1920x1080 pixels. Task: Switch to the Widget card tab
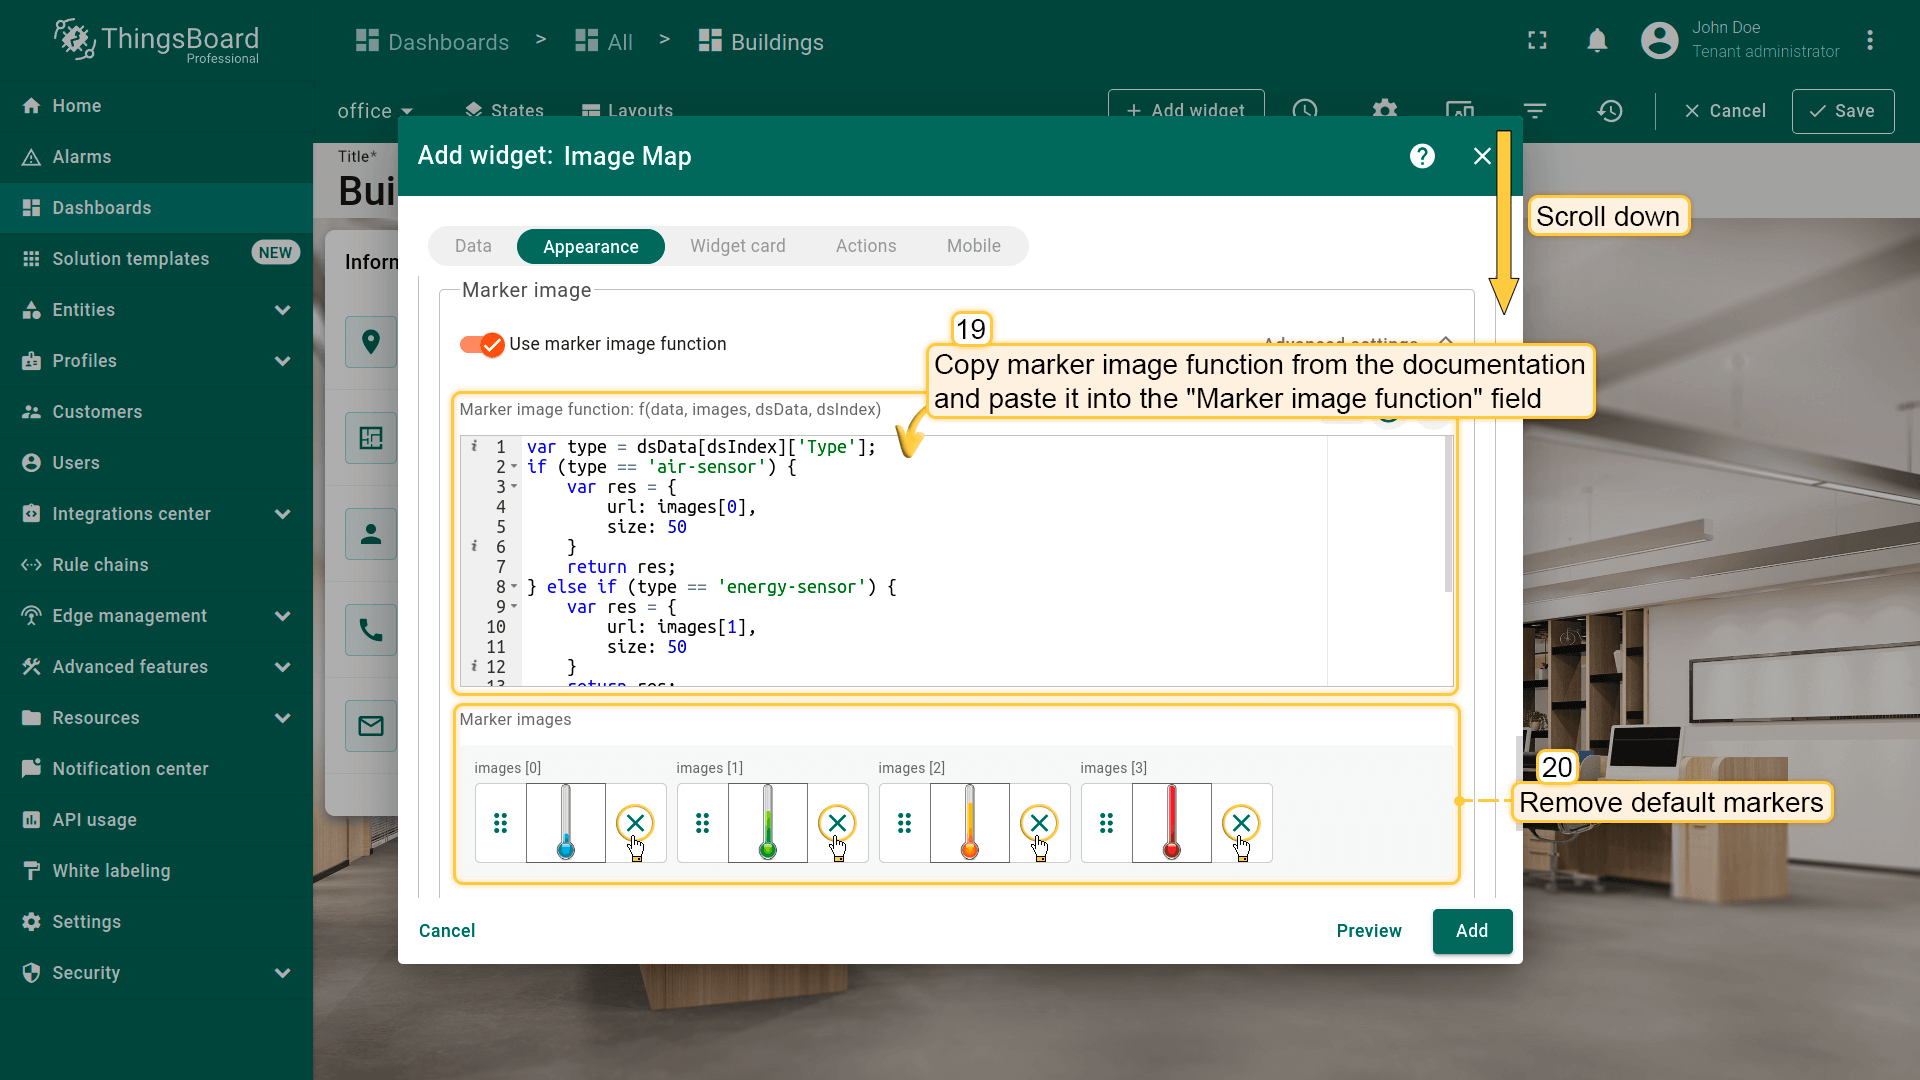point(737,246)
